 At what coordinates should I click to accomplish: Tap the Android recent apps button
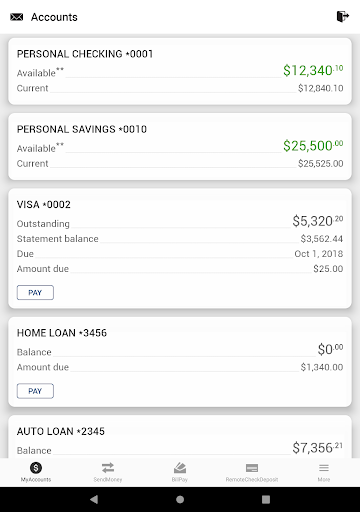pos(266,499)
